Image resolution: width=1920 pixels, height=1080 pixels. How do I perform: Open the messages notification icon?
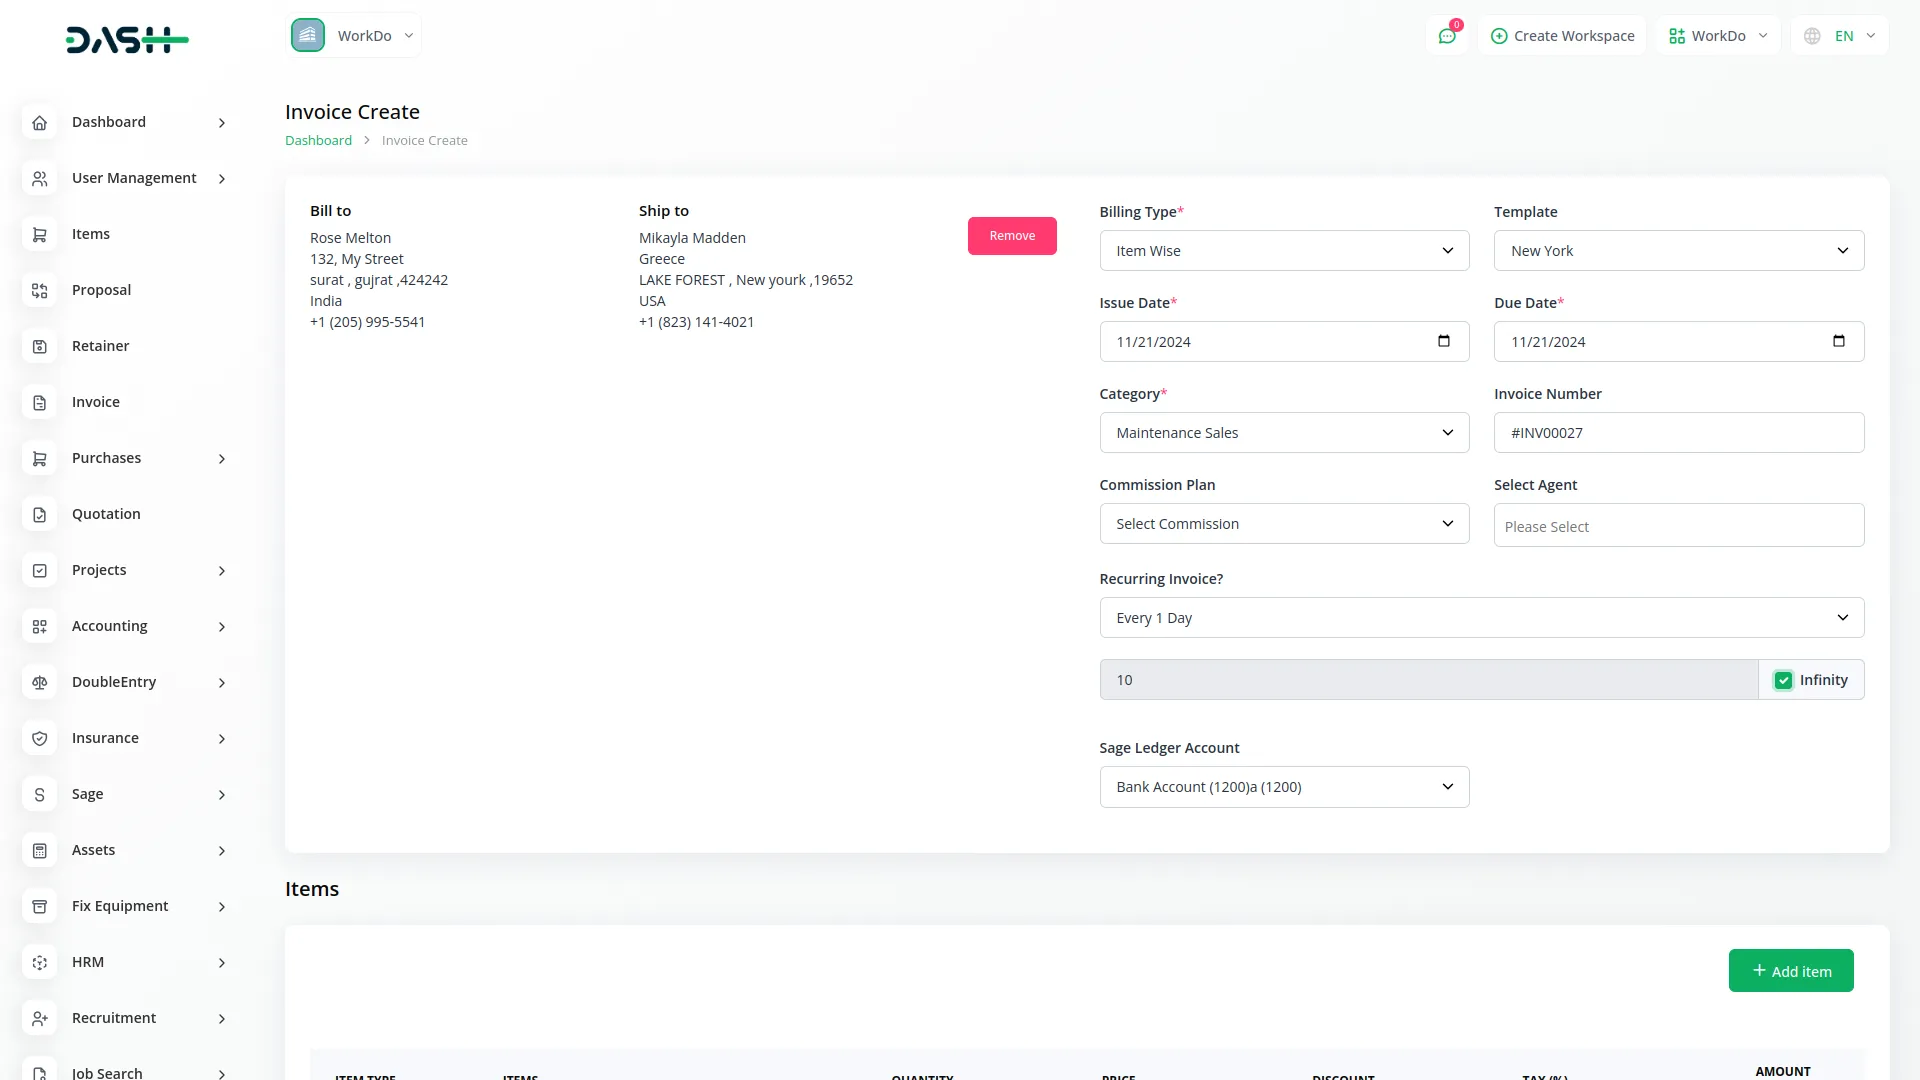coord(1447,35)
